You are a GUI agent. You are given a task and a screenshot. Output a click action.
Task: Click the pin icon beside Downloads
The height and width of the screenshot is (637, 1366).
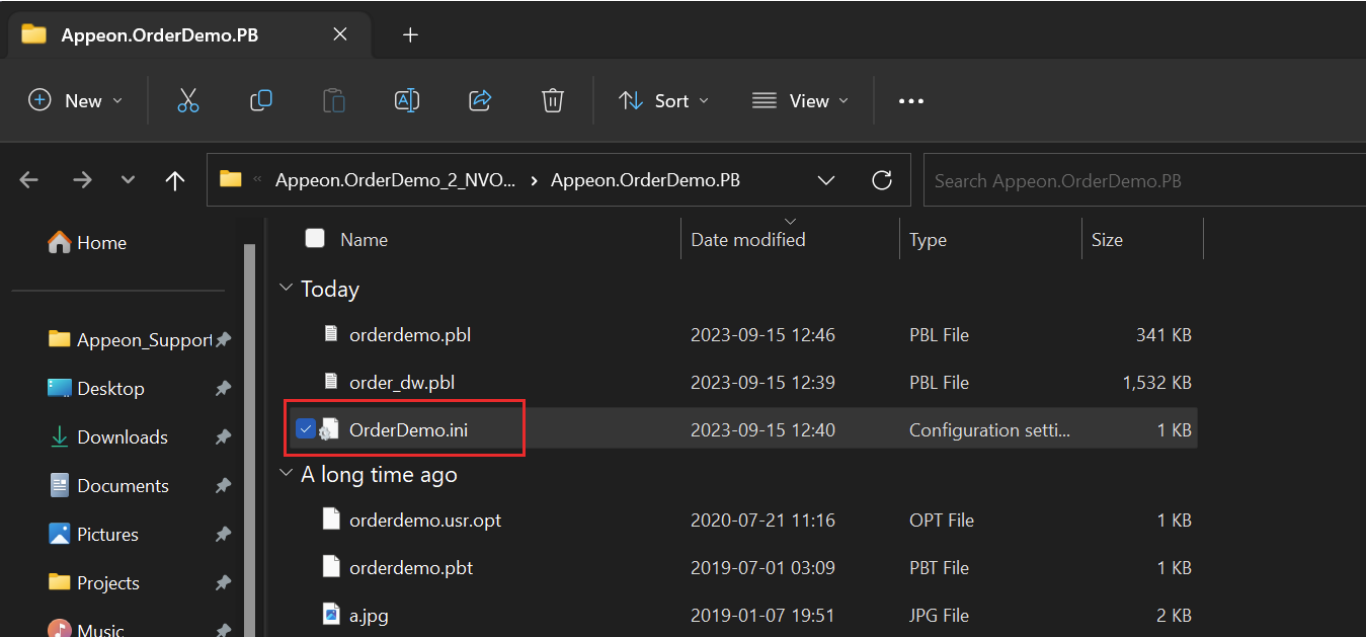coord(223,437)
